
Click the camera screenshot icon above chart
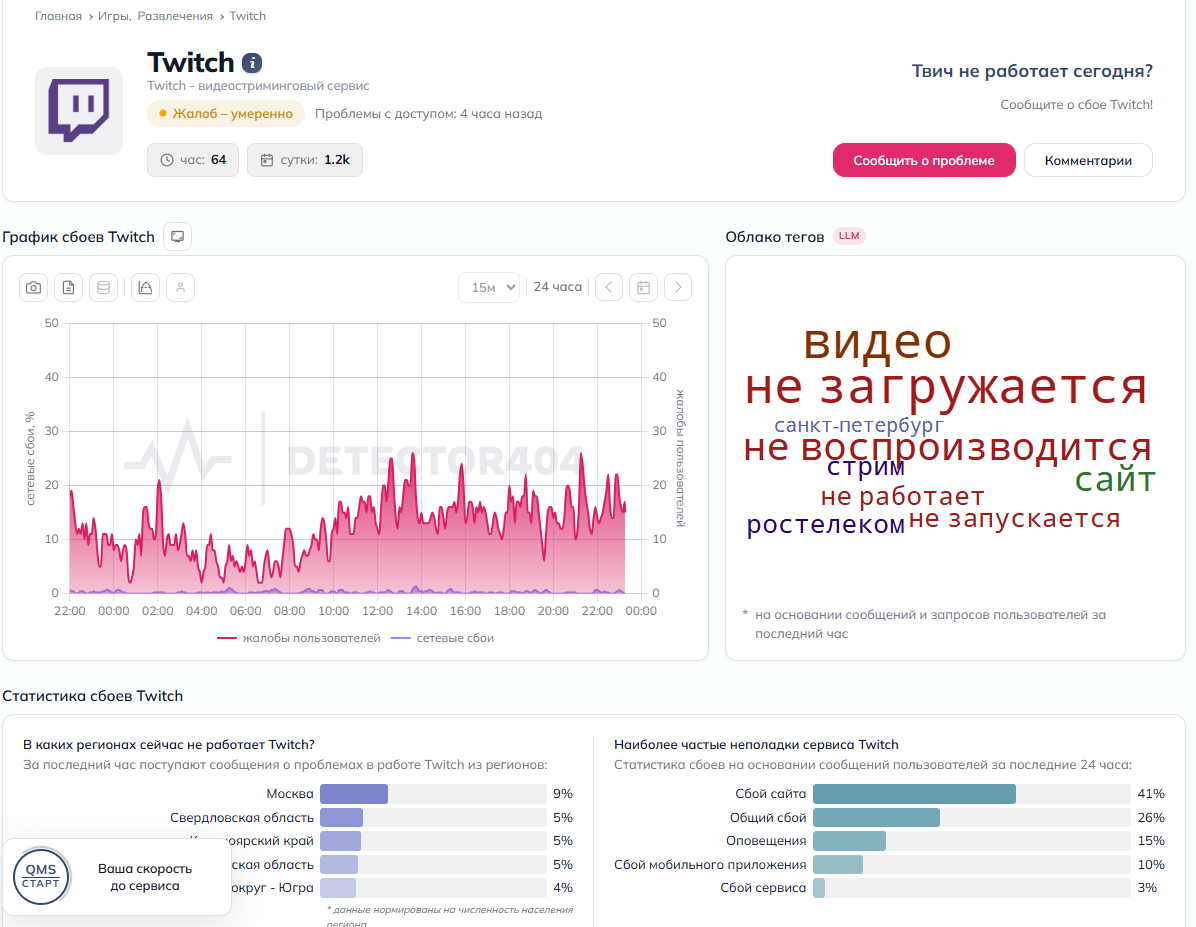pyautogui.click(x=34, y=288)
